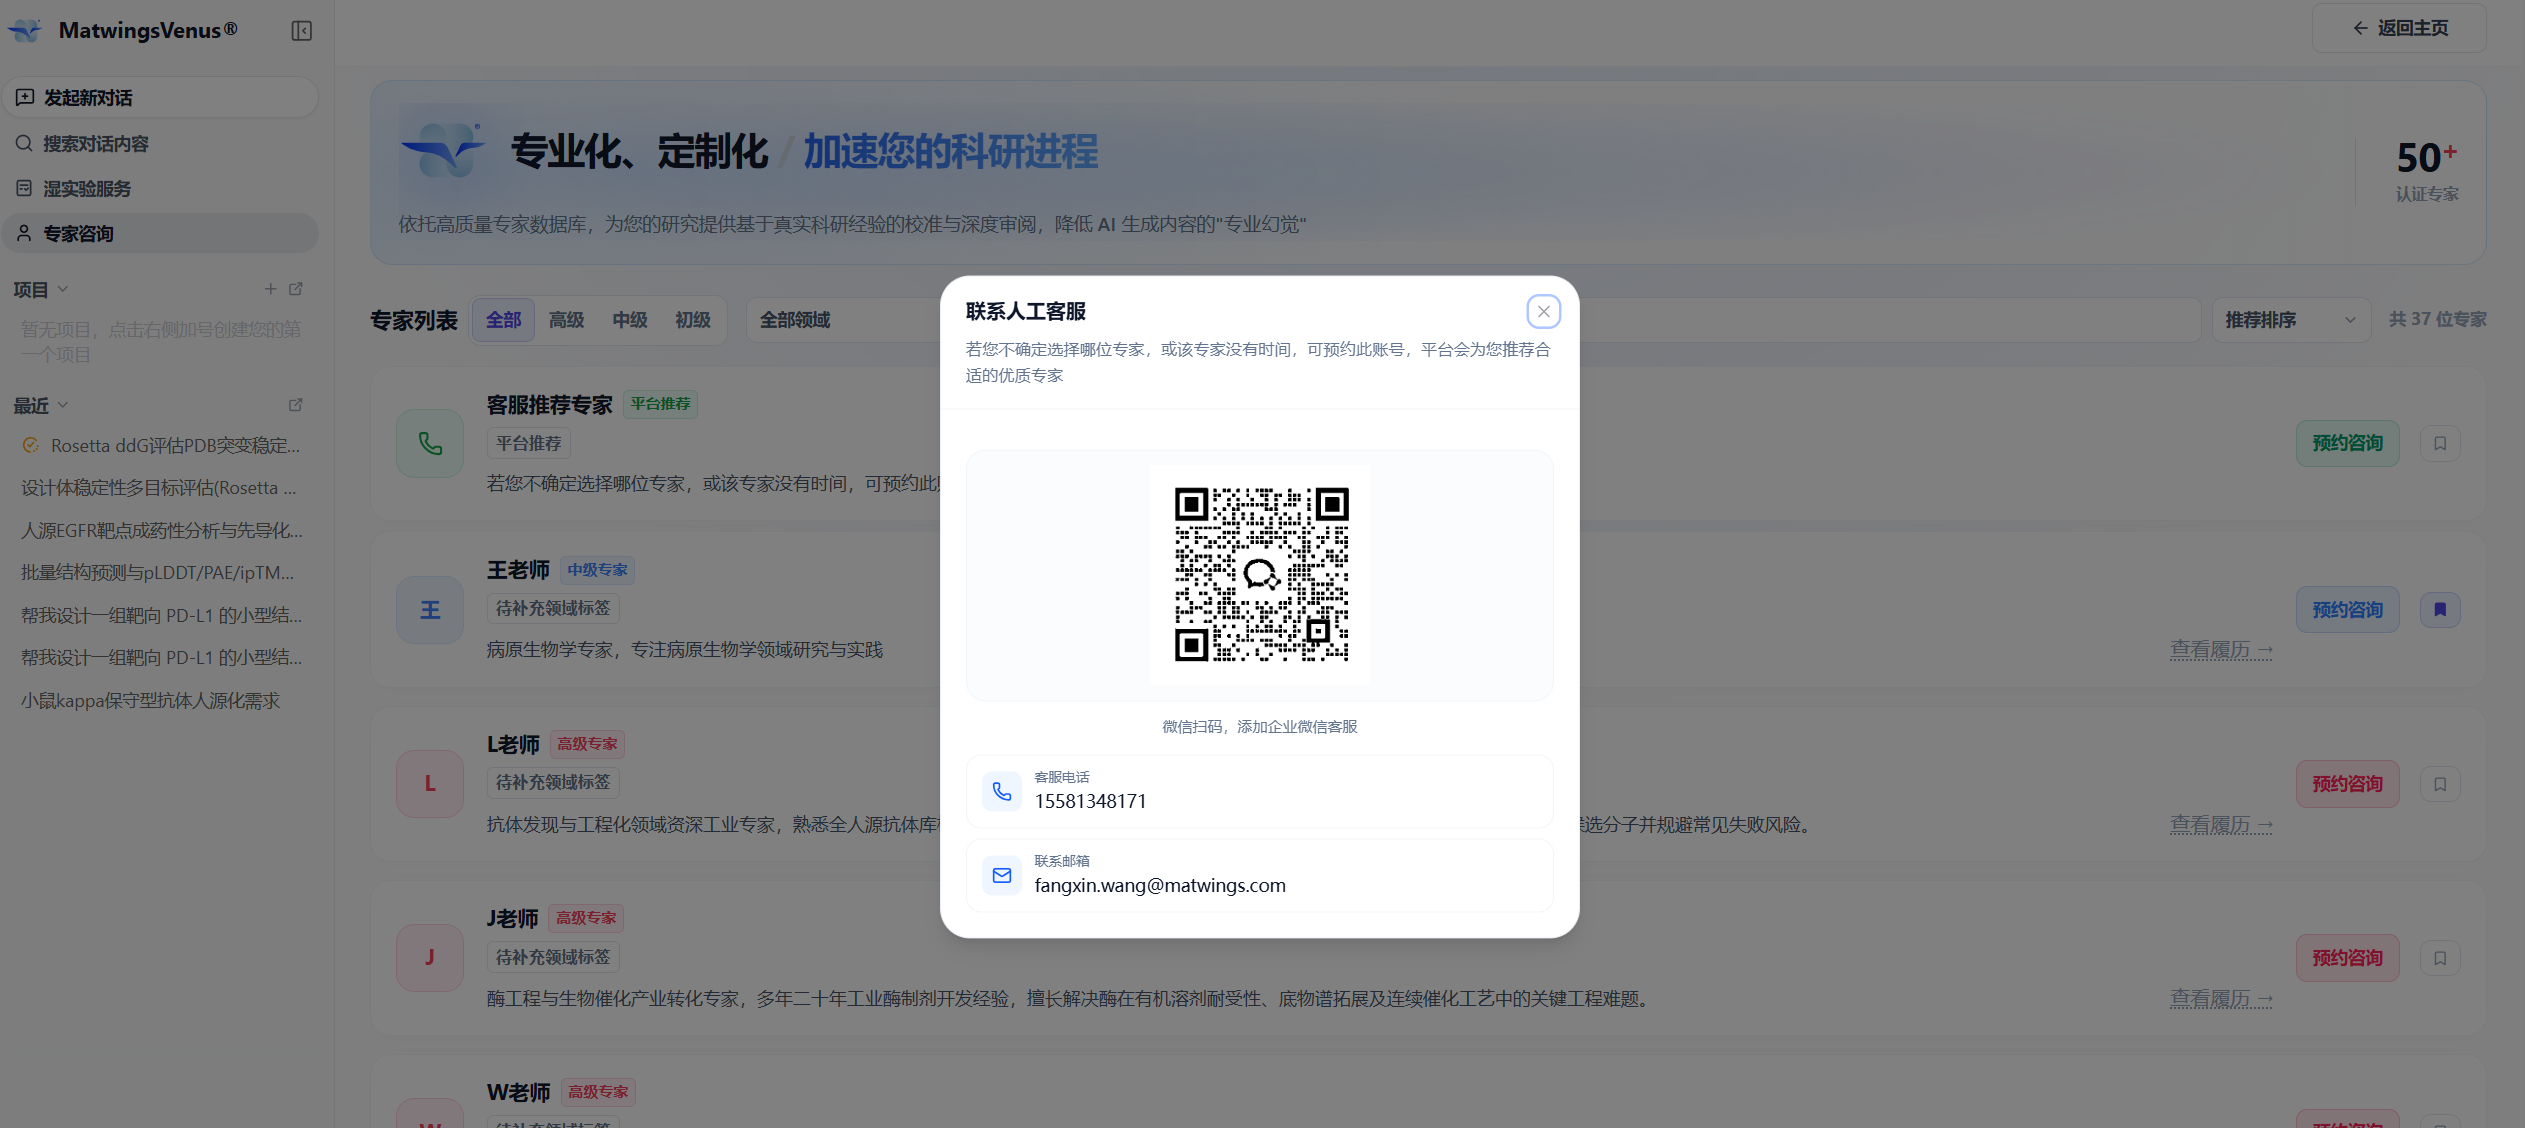Collapse the 项目 section chevron

coord(63,289)
